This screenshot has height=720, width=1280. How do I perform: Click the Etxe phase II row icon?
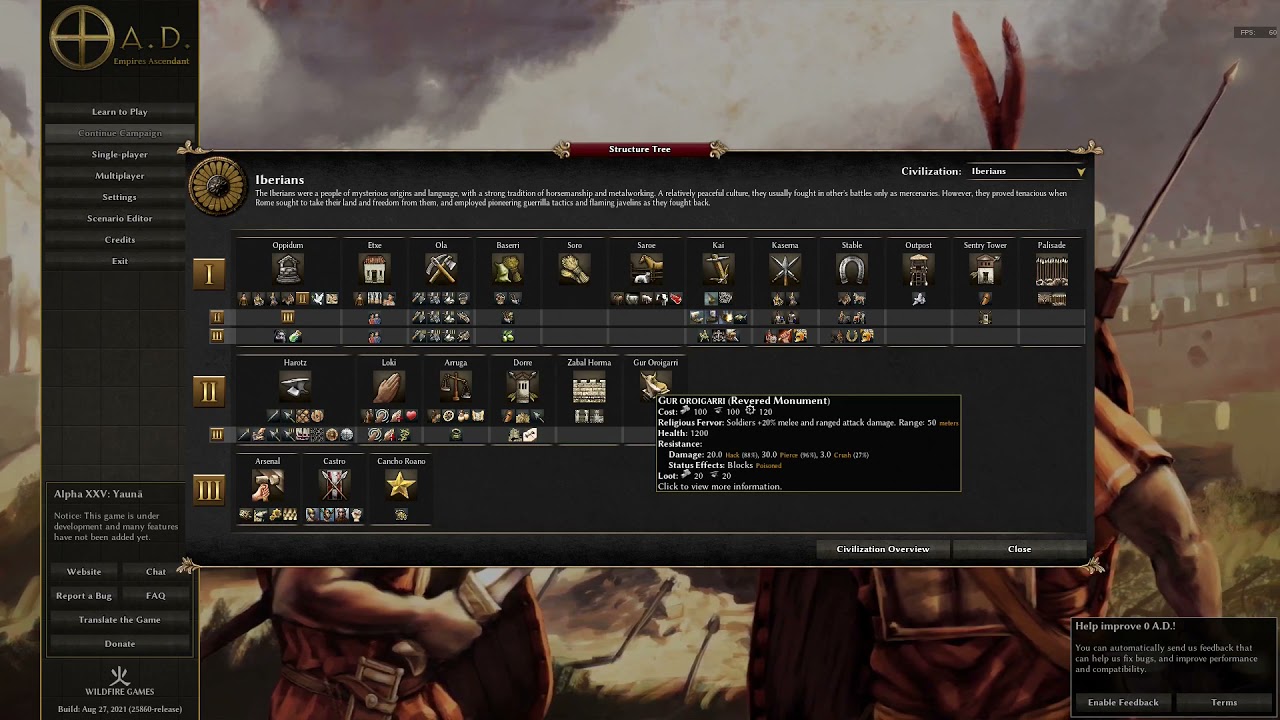374,318
